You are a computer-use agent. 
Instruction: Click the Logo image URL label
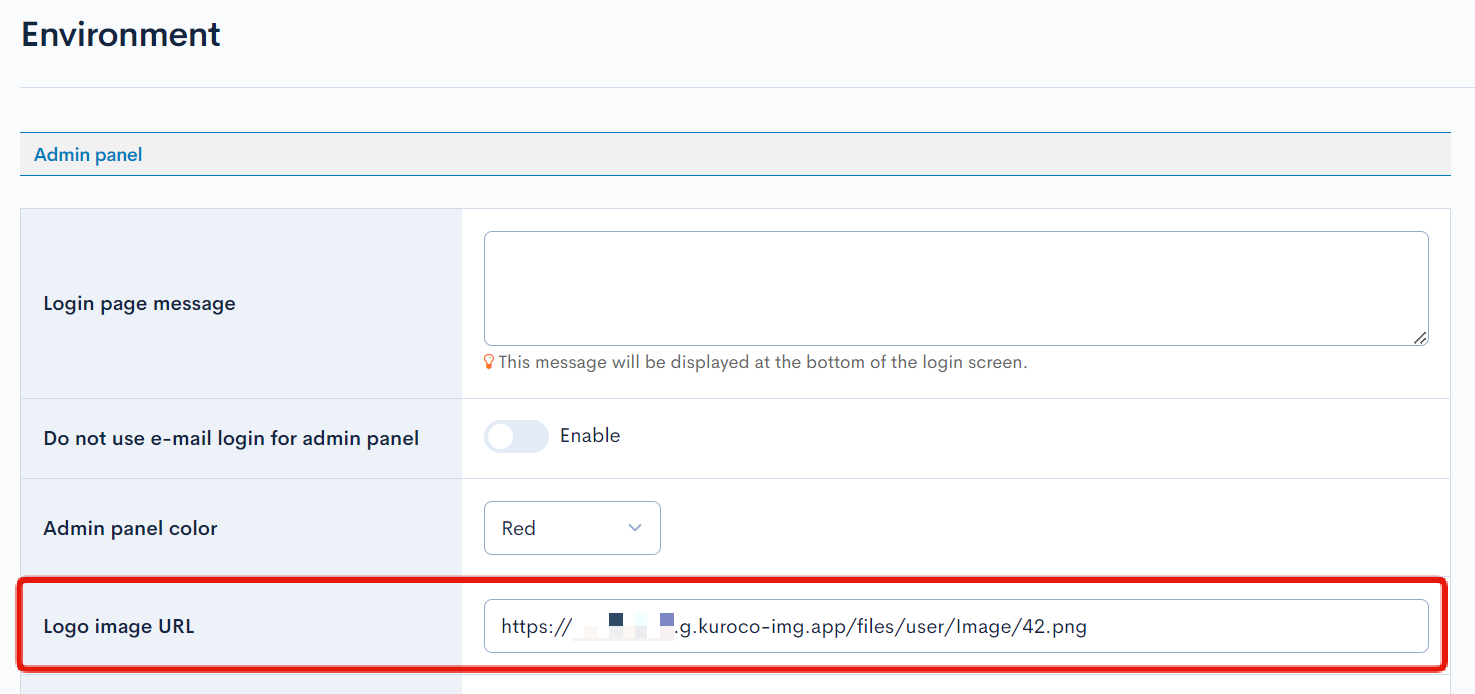click(119, 627)
